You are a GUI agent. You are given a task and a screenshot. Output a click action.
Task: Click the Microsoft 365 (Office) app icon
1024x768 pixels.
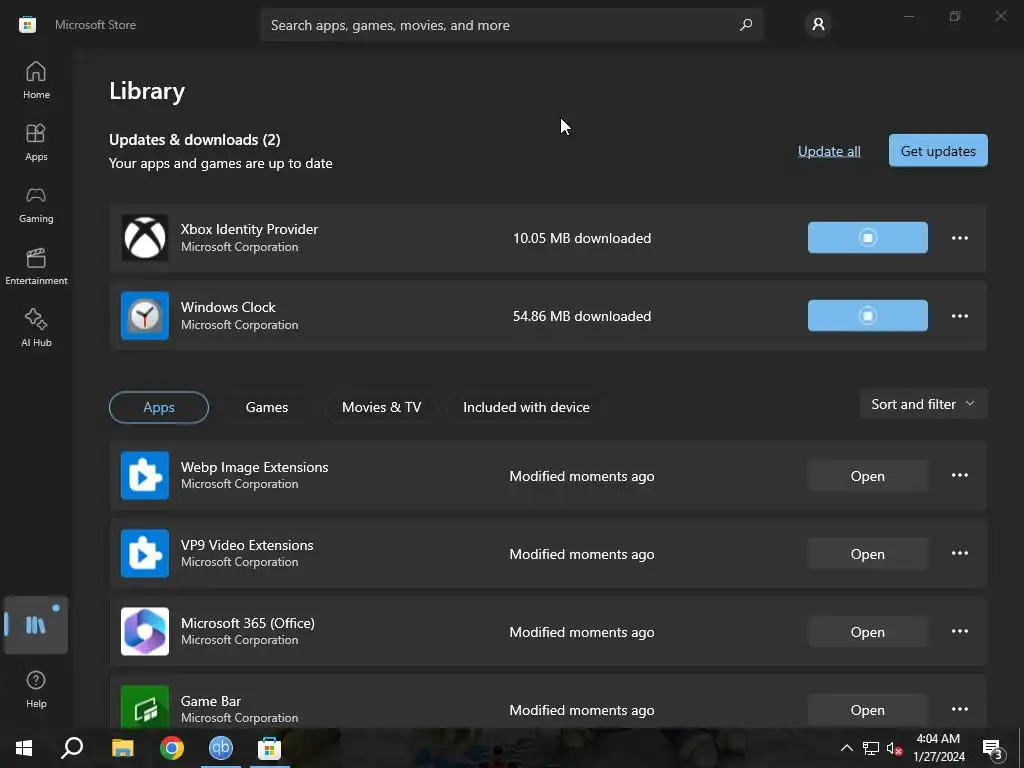tap(144, 632)
